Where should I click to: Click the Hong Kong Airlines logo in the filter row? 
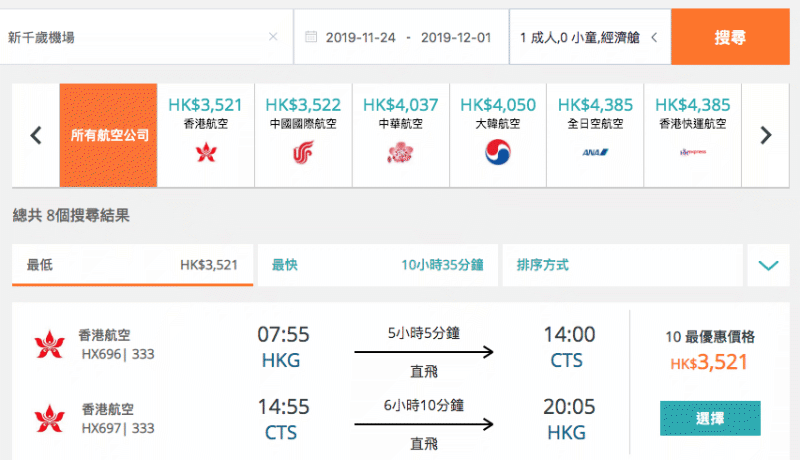coord(206,152)
